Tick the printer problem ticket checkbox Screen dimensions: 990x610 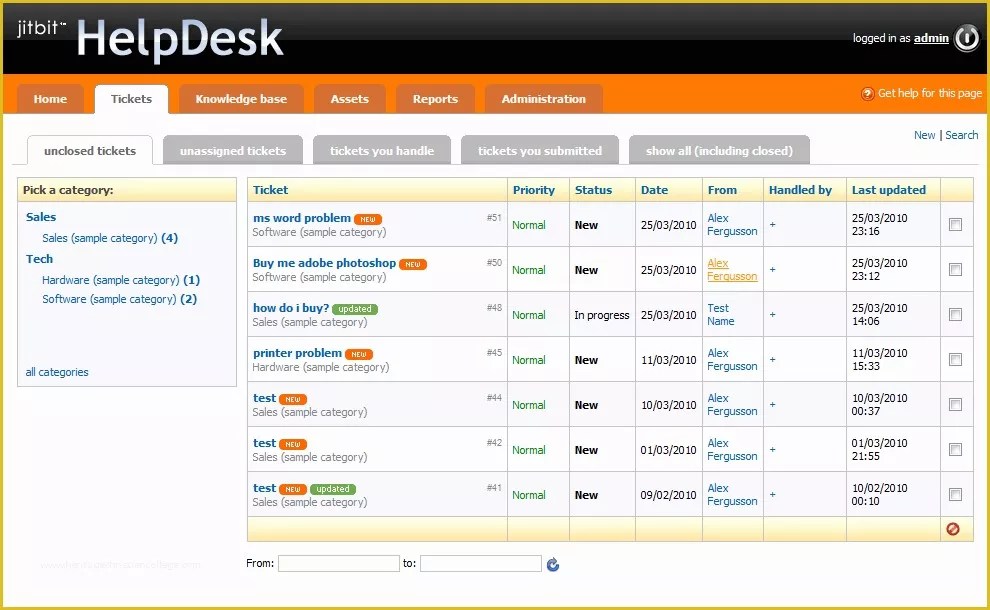[x=955, y=359]
